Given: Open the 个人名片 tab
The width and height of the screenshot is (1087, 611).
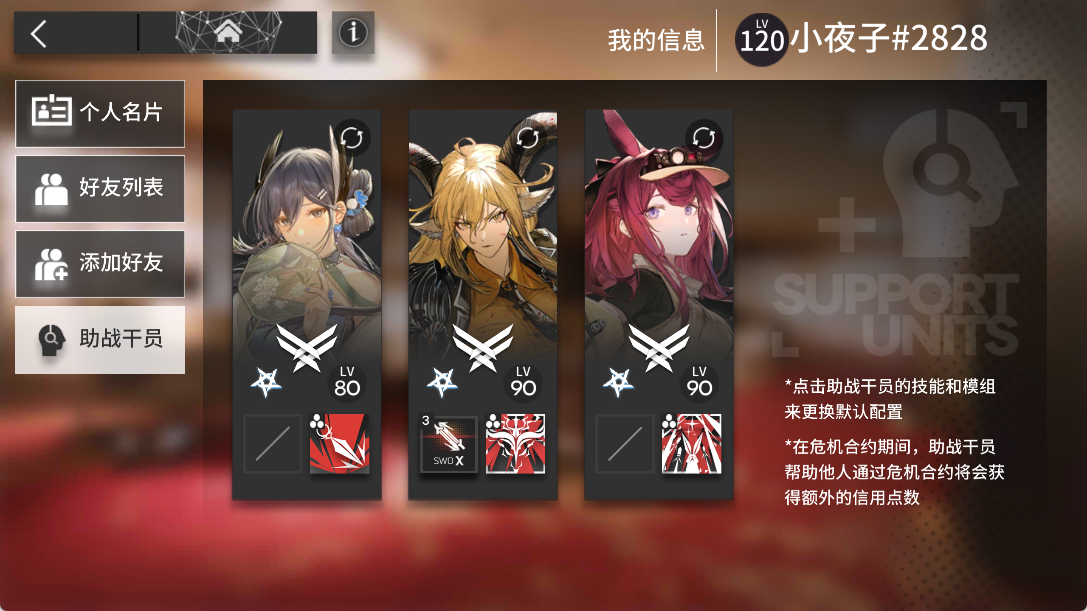Looking at the screenshot, I should coord(100,113).
